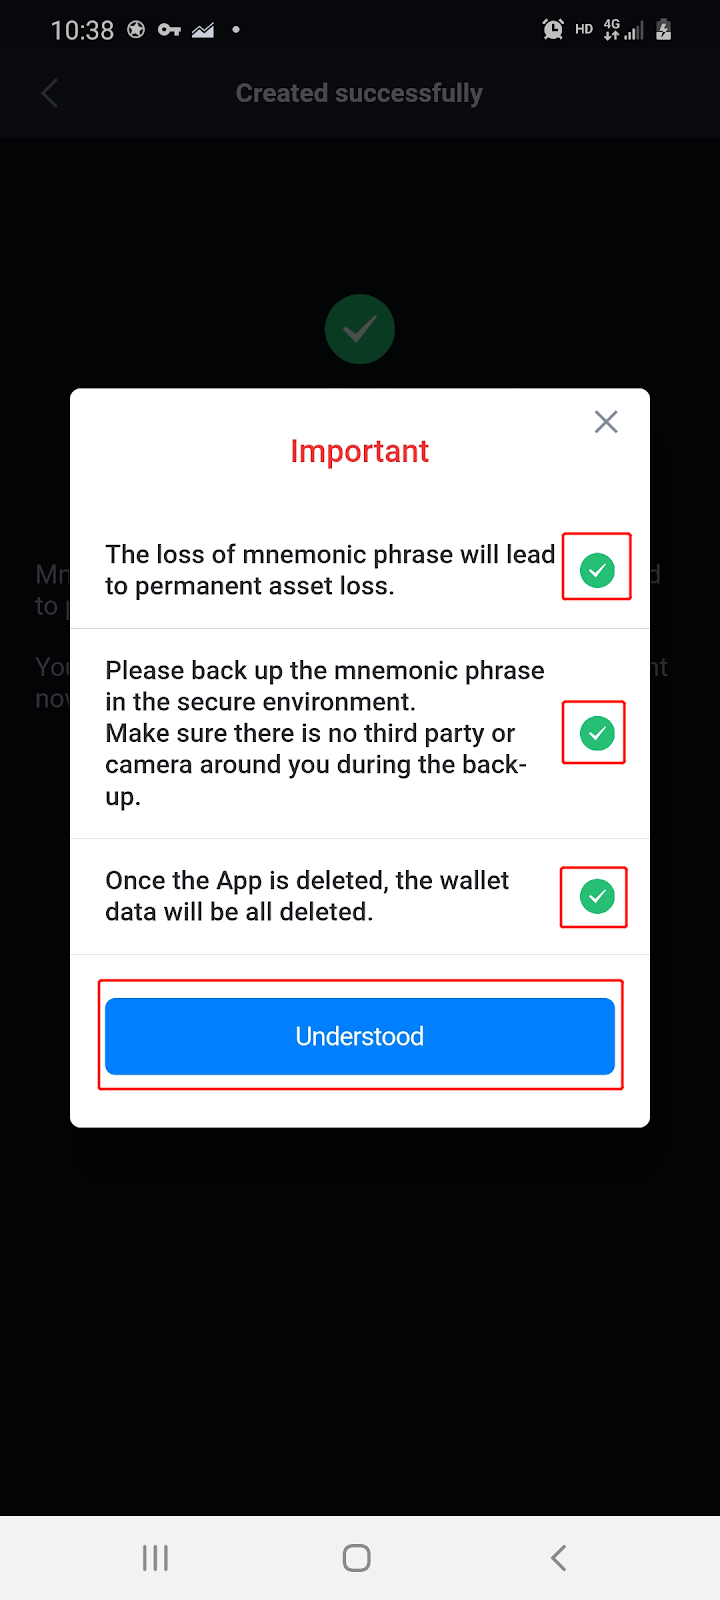Open the Android recent apps view
This screenshot has width=720, height=1600.
click(x=155, y=1557)
